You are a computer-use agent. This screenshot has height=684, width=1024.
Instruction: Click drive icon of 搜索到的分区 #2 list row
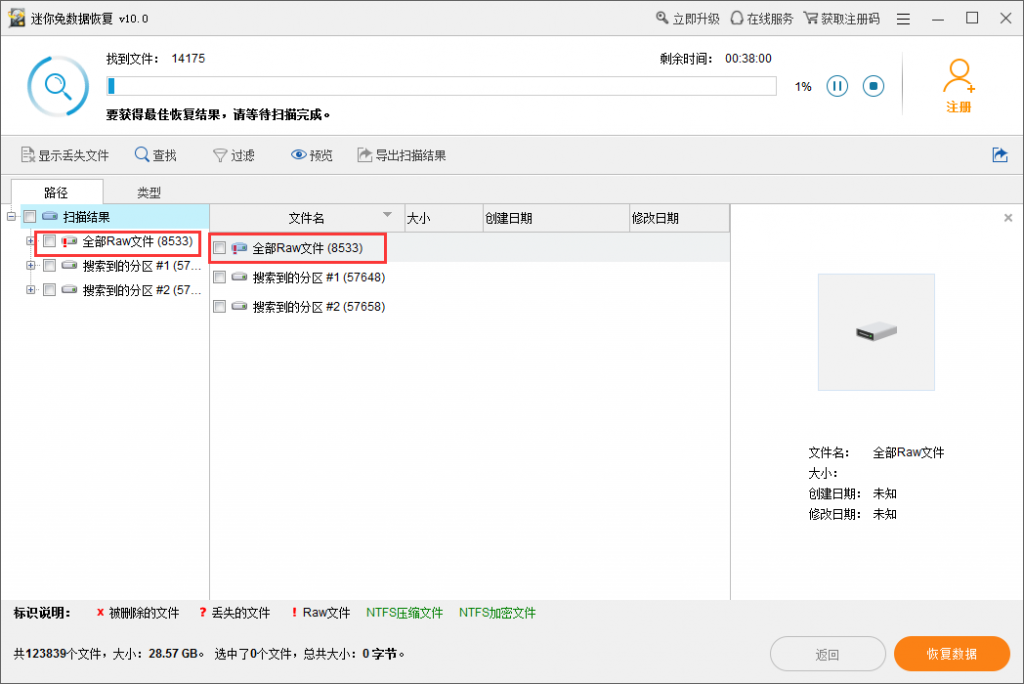click(240, 306)
